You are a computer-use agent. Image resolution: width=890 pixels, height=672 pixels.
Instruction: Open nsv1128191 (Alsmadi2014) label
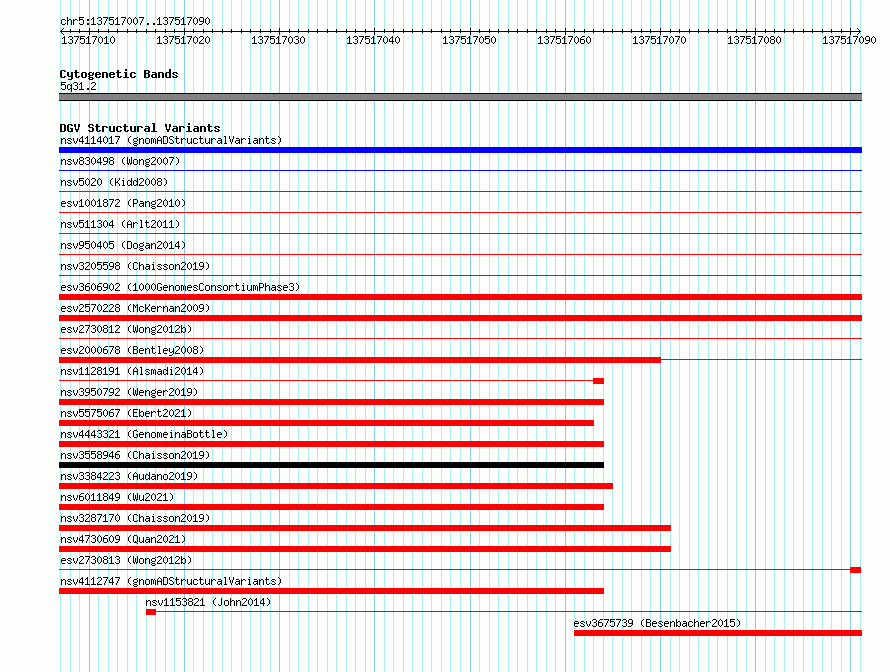click(x=132, y=371)
